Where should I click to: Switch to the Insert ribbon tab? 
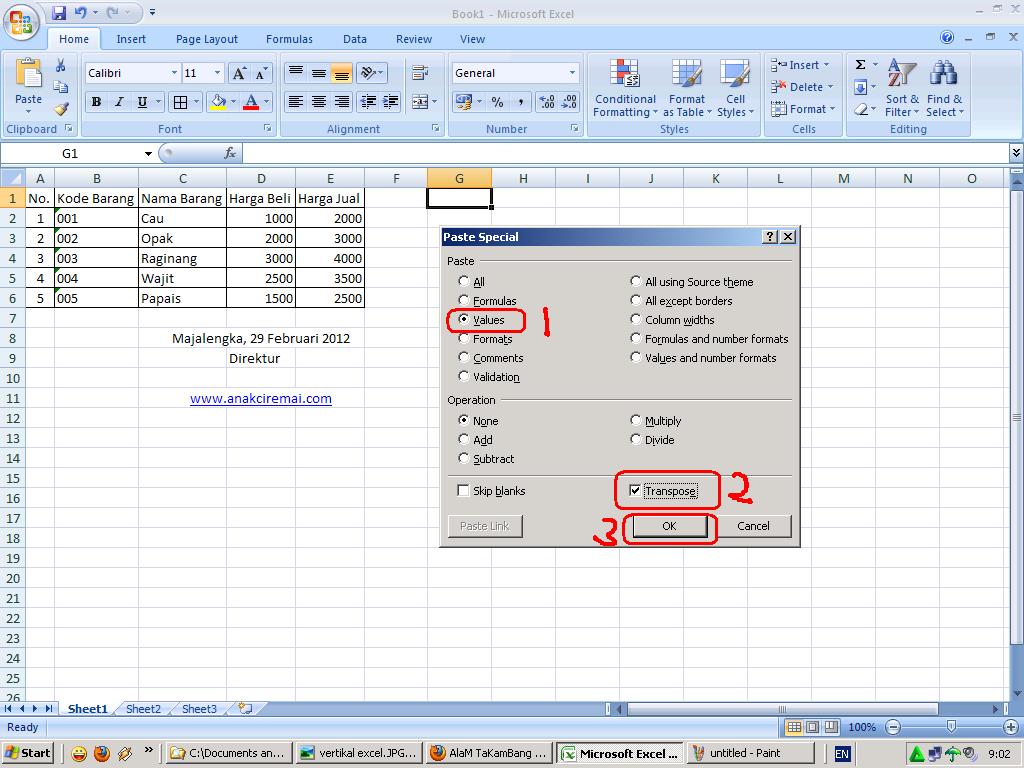pyautogui.click(x=131, y=39)
